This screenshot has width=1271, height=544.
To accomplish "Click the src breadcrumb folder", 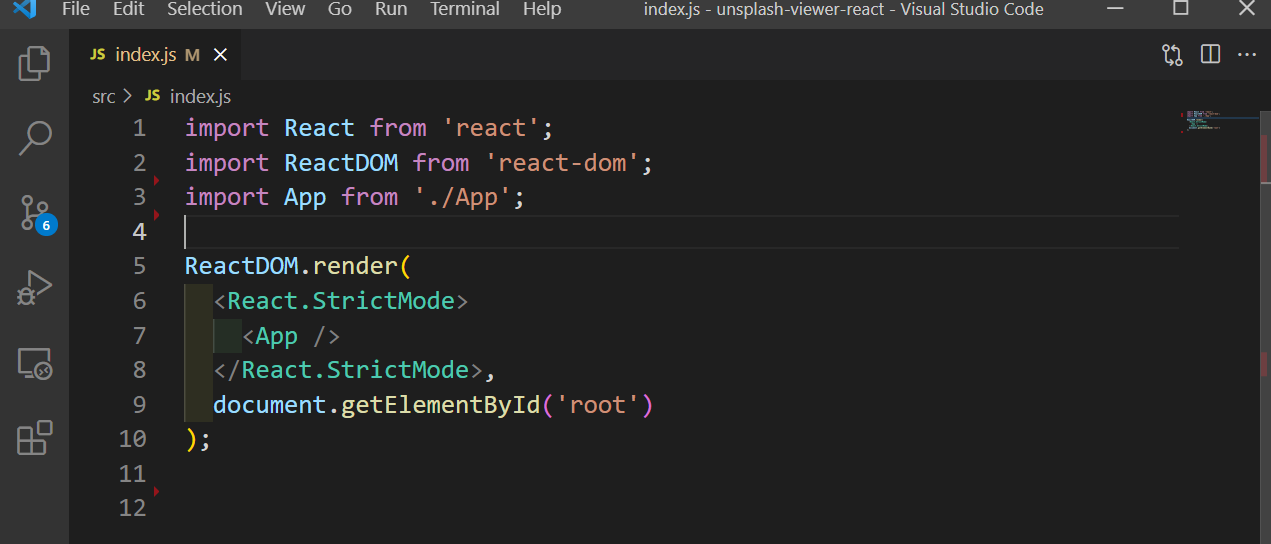I will (104, 96).
